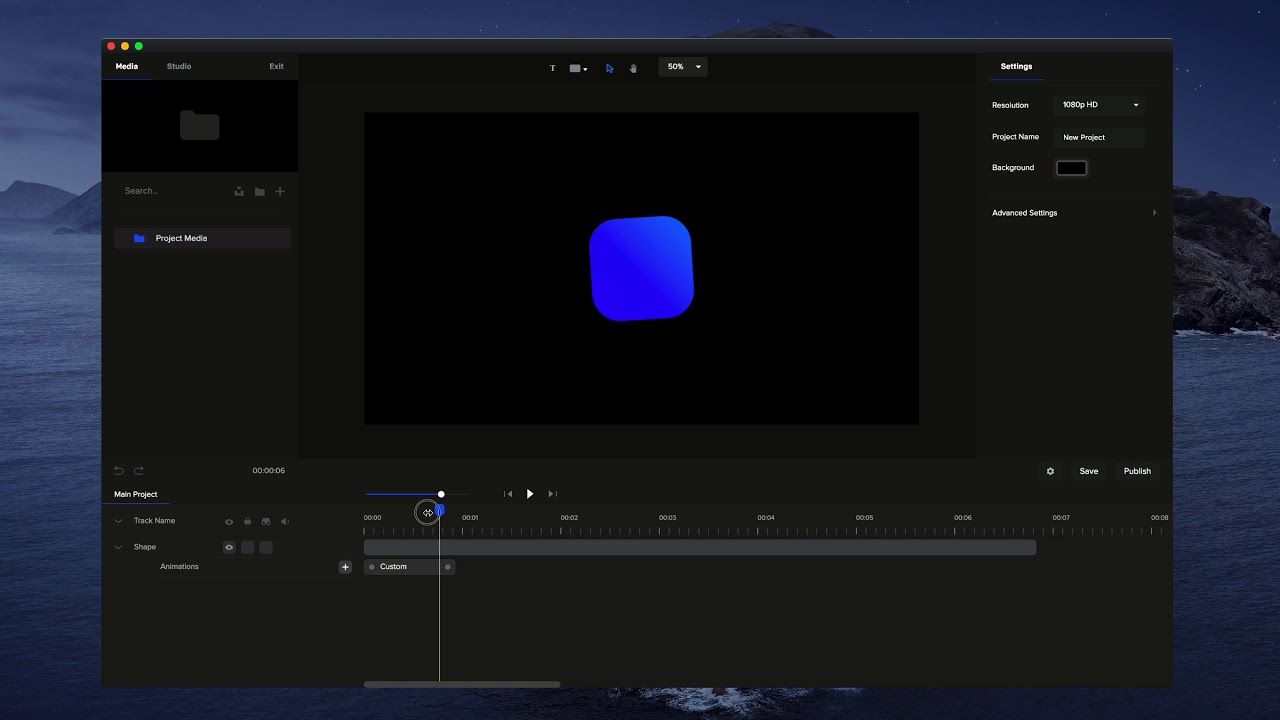Collapse the Shape layer chevron
Image resolution: width=1280 pixels, height=720 pixels.
(x=118, y=547)
